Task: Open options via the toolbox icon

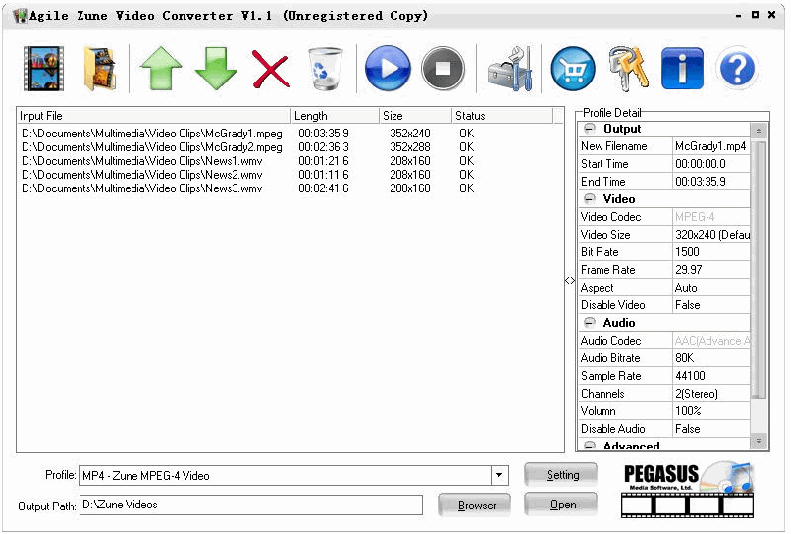Action: [510, 69]
